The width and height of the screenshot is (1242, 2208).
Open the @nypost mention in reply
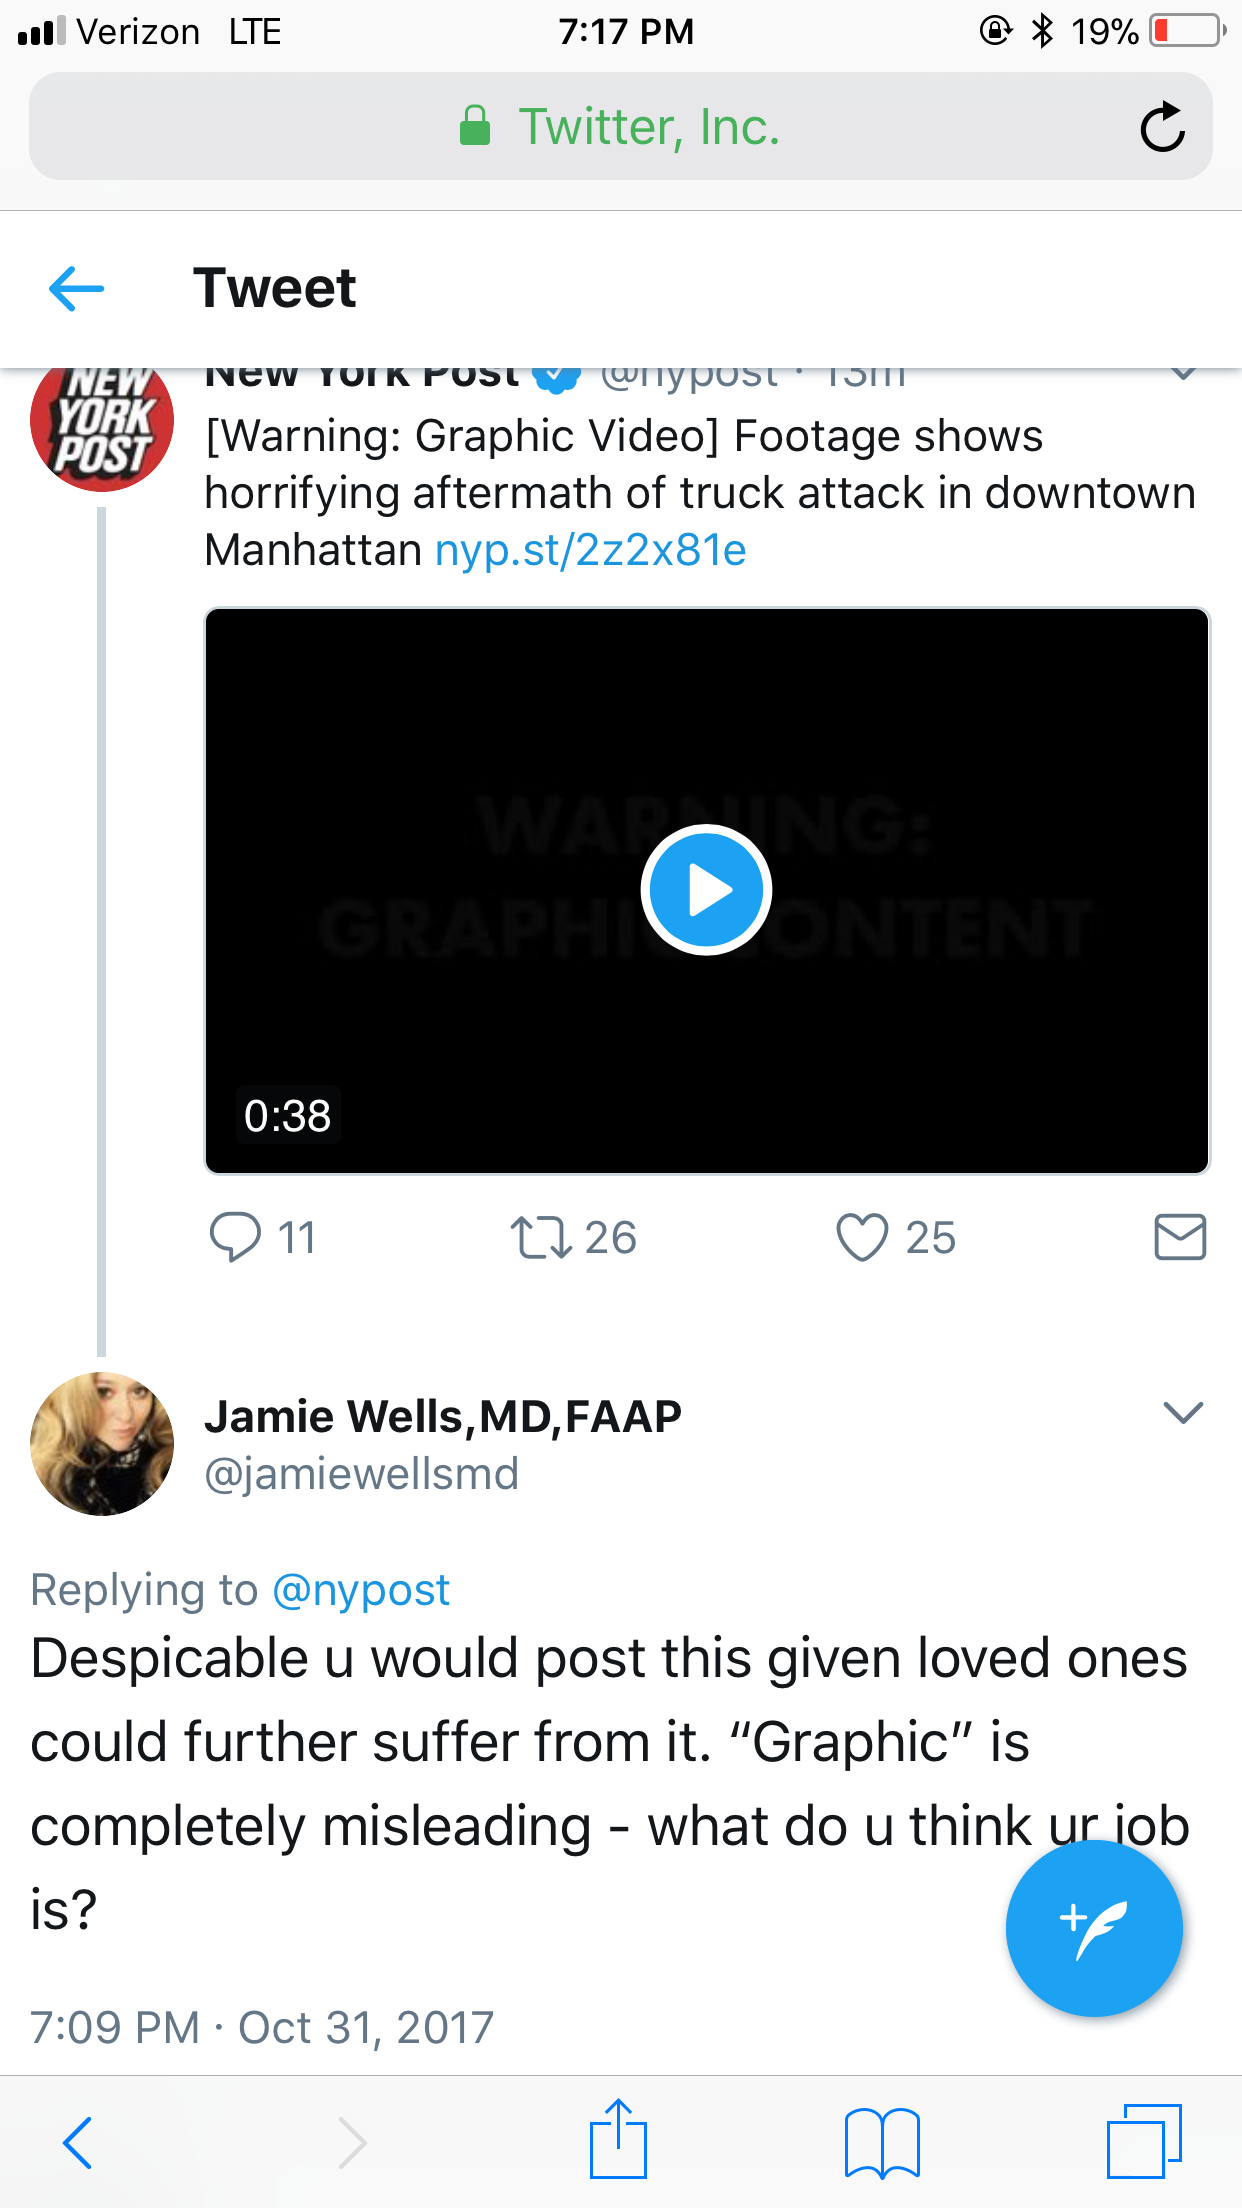coord(361,1590)
